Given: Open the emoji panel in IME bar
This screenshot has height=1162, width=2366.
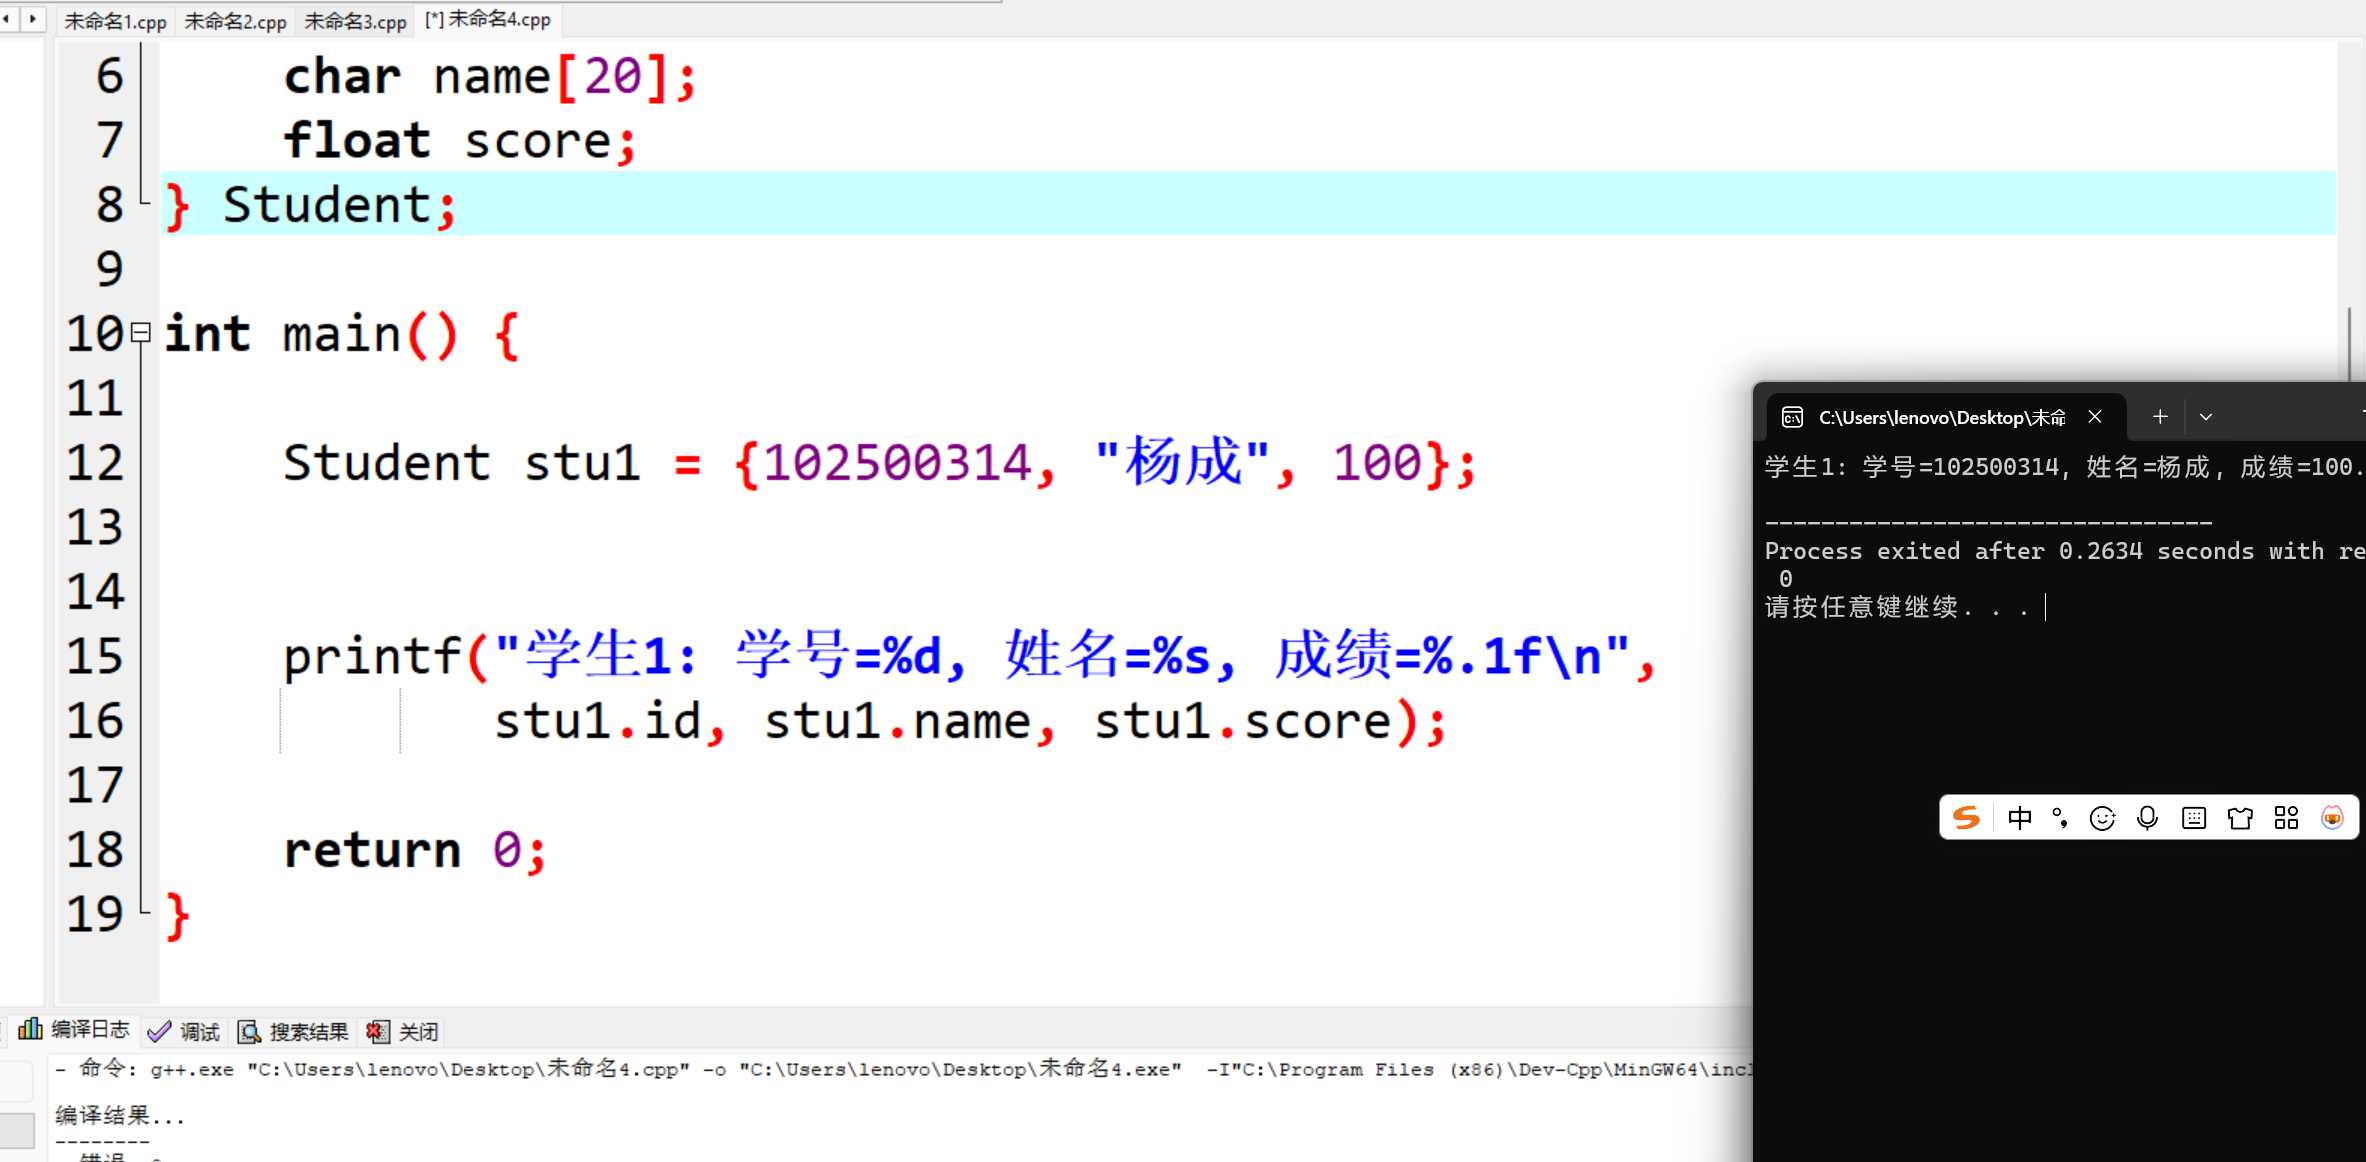Looking at the screenshot, I should (x=2102, y=818).
